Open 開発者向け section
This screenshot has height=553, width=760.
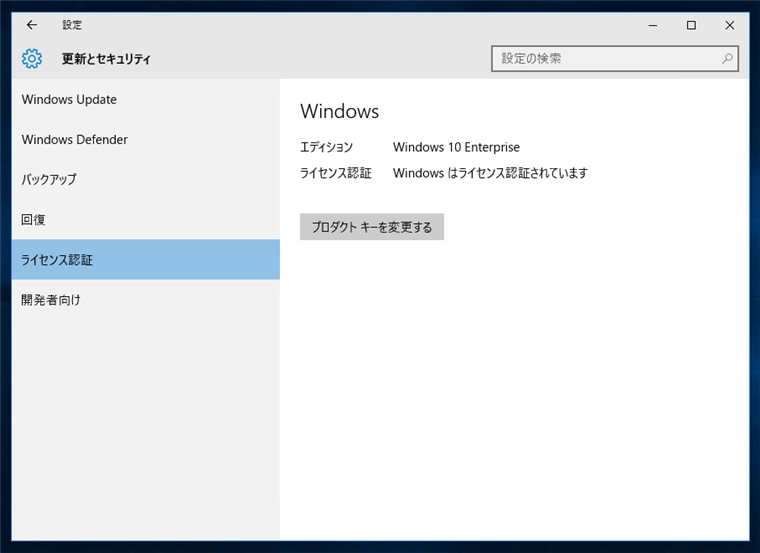146,300
